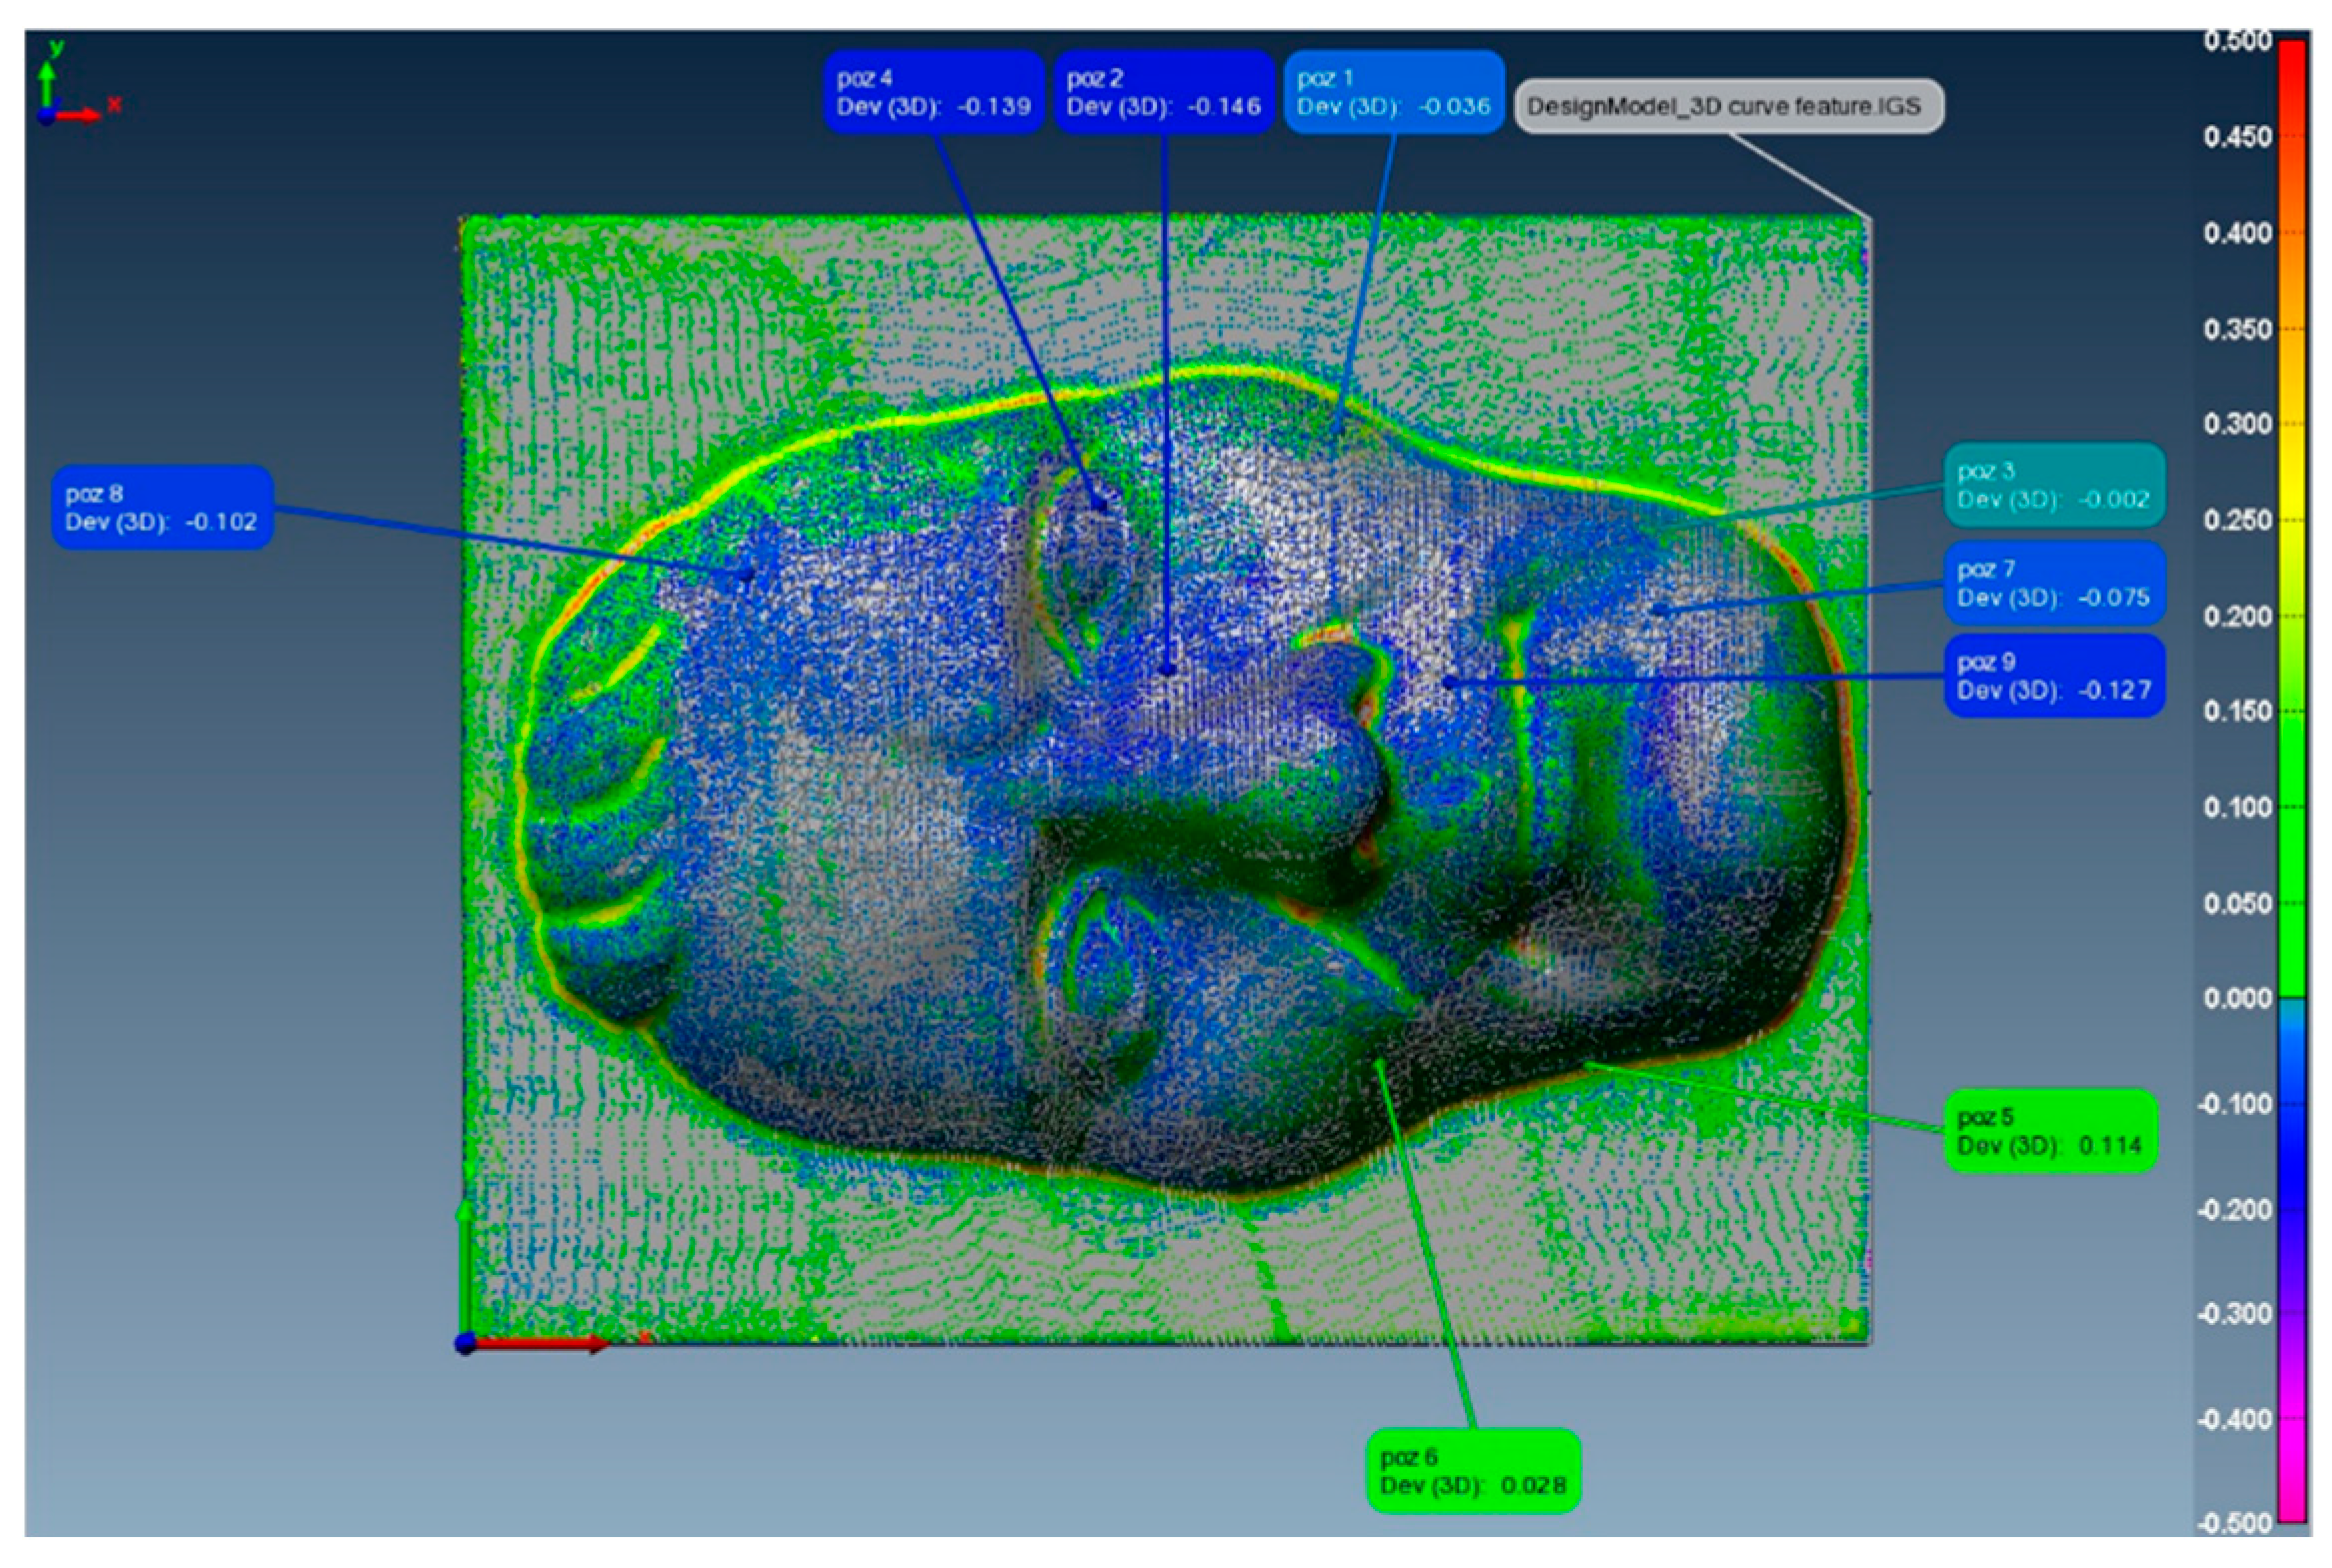Screen dimensions: 2332x1568
Task: Select the poz 9 annotation box
Action: (2053, 676)
